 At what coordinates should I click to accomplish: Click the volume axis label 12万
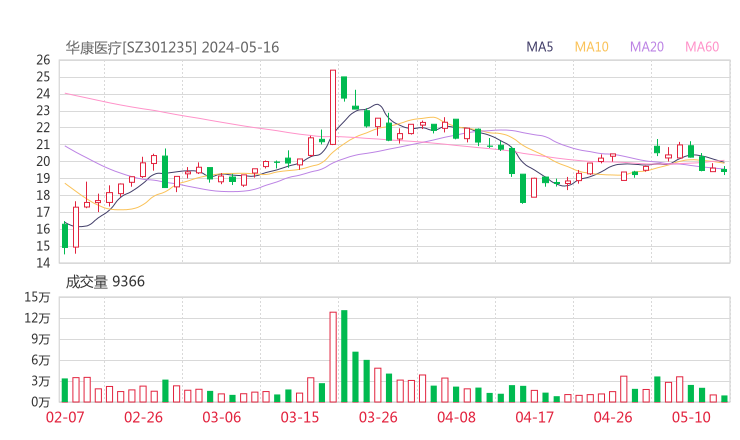coord(37,318)
